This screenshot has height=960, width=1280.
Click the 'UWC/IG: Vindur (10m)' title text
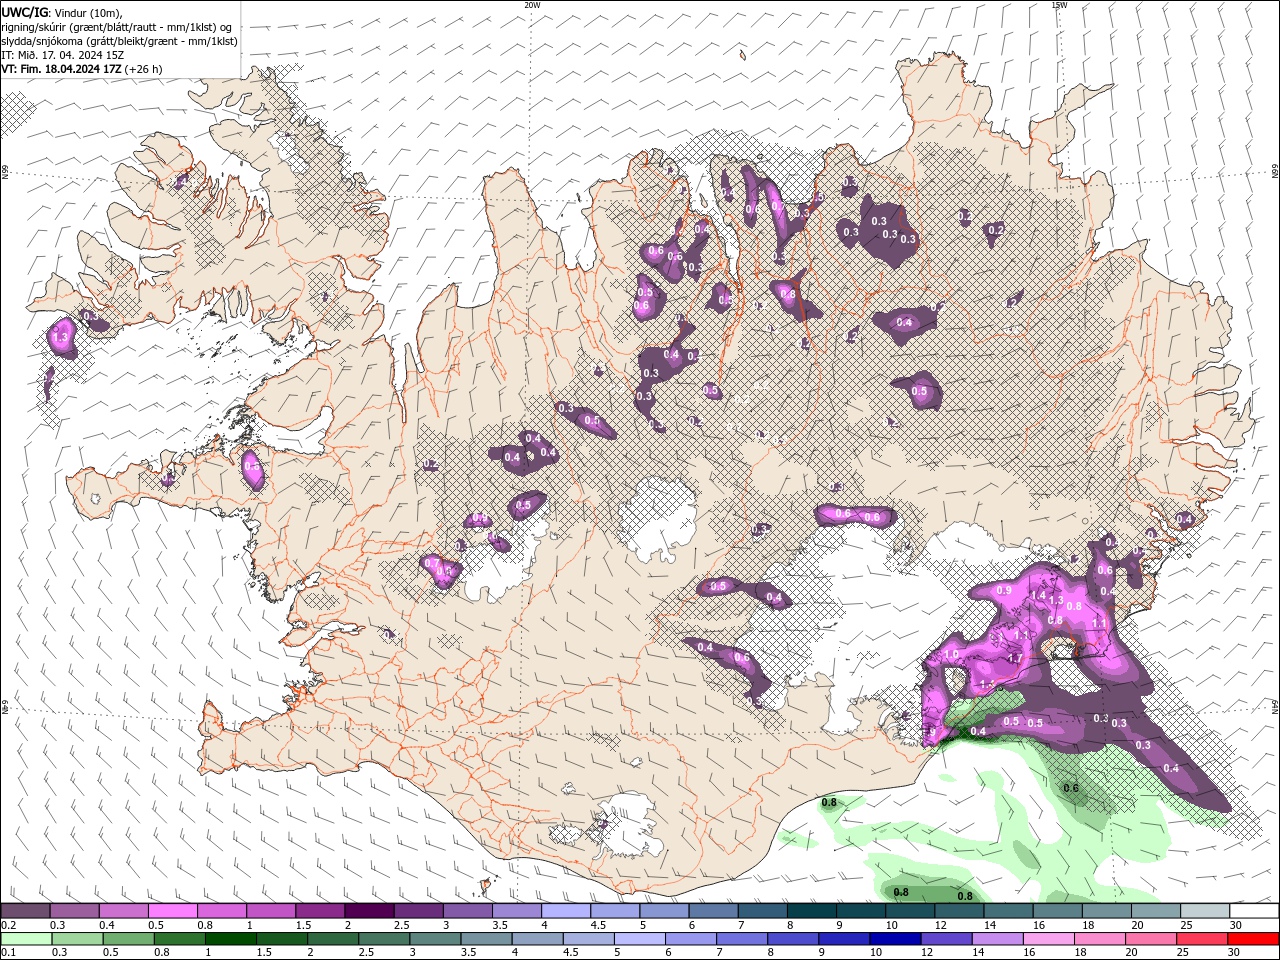[62, 12]
